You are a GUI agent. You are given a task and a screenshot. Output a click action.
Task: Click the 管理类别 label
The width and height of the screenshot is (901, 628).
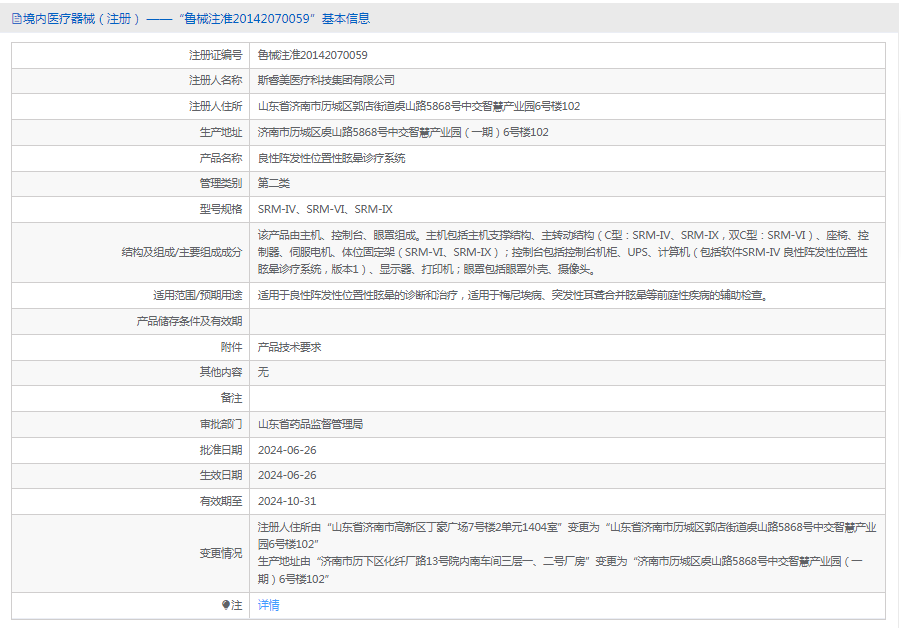tap(221, 183)
